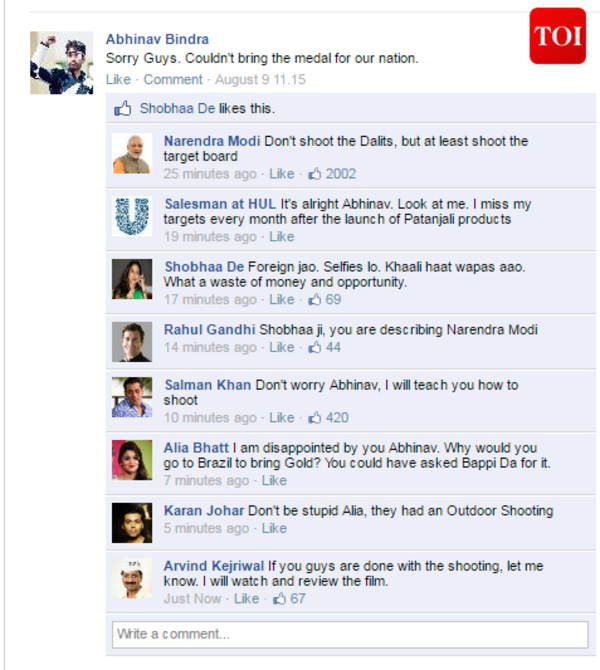Screen dimensions: 600x670
Task: Click the 67 likes thumbs-up icon
Action: tap(279, 599)
